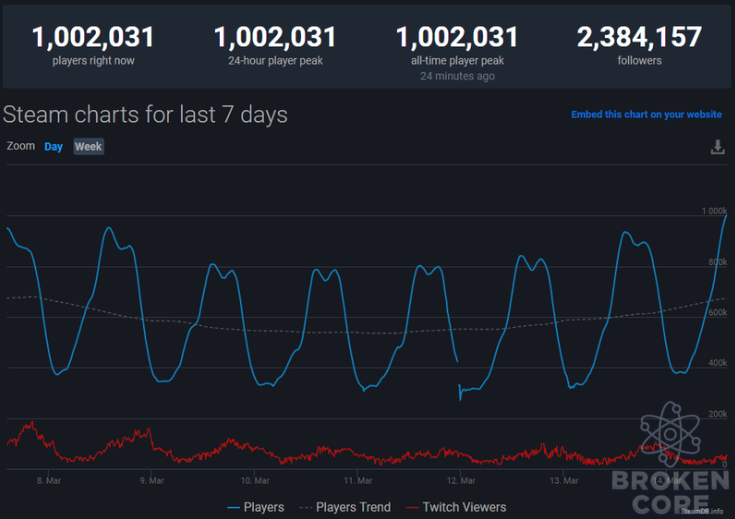Select the Week zoom option
The width and height of the screenshot is (735, 519).
tap(88, 147)
